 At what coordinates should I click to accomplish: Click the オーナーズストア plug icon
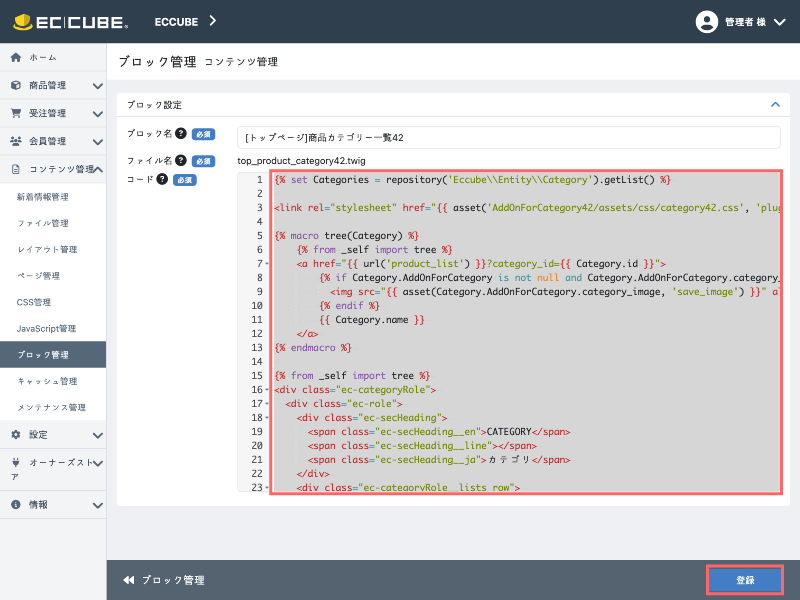(16, 462)
